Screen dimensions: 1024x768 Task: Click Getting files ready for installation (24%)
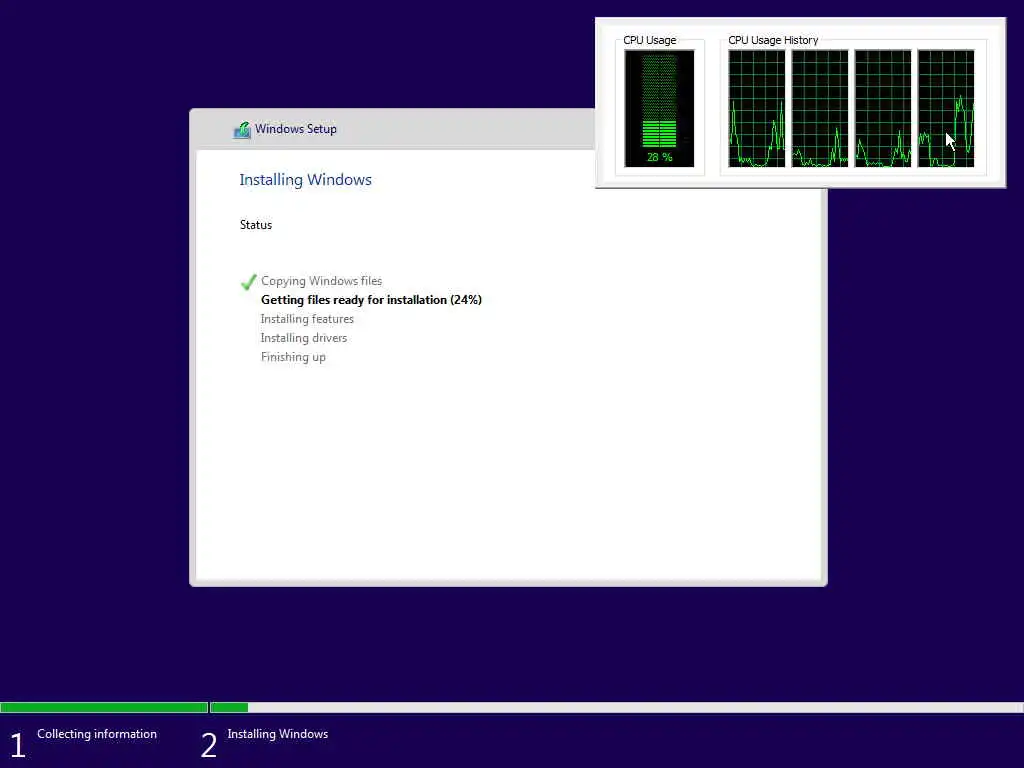[x=371, y=300]
